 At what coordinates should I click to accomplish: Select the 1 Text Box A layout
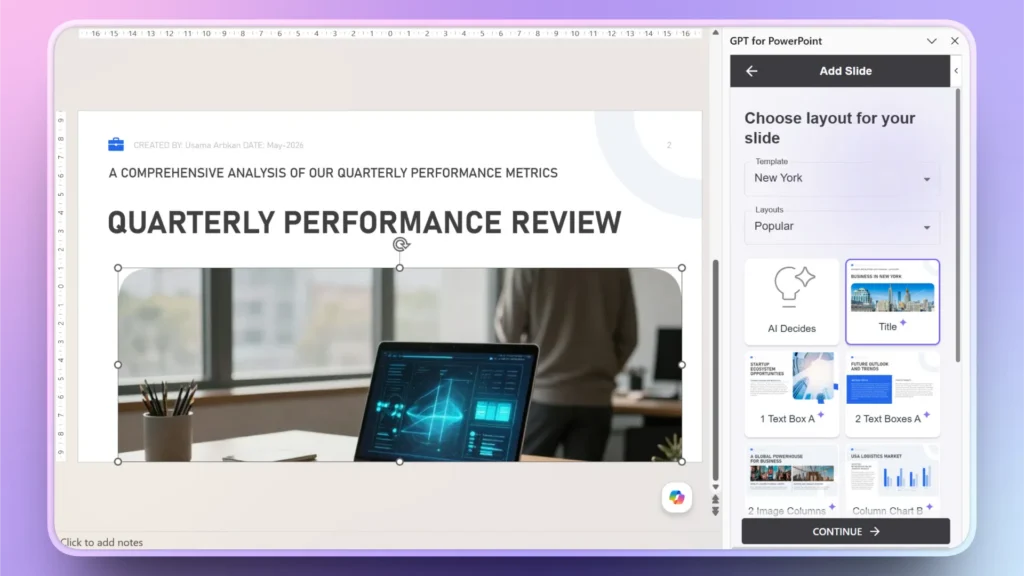(792, 393)
